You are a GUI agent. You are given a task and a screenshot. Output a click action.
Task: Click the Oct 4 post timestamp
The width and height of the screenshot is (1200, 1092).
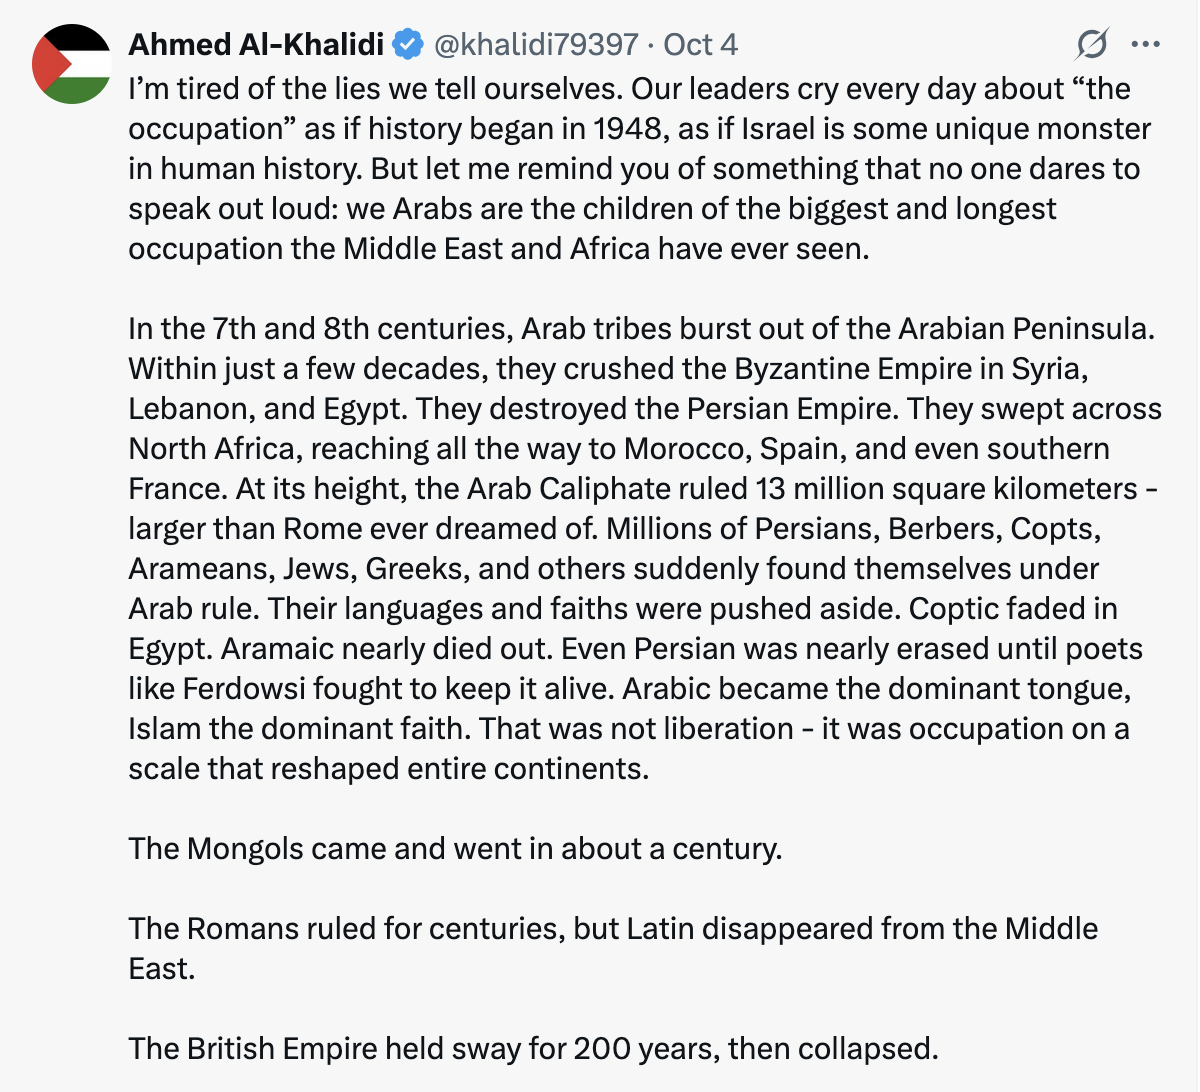[x=700, y=44]
